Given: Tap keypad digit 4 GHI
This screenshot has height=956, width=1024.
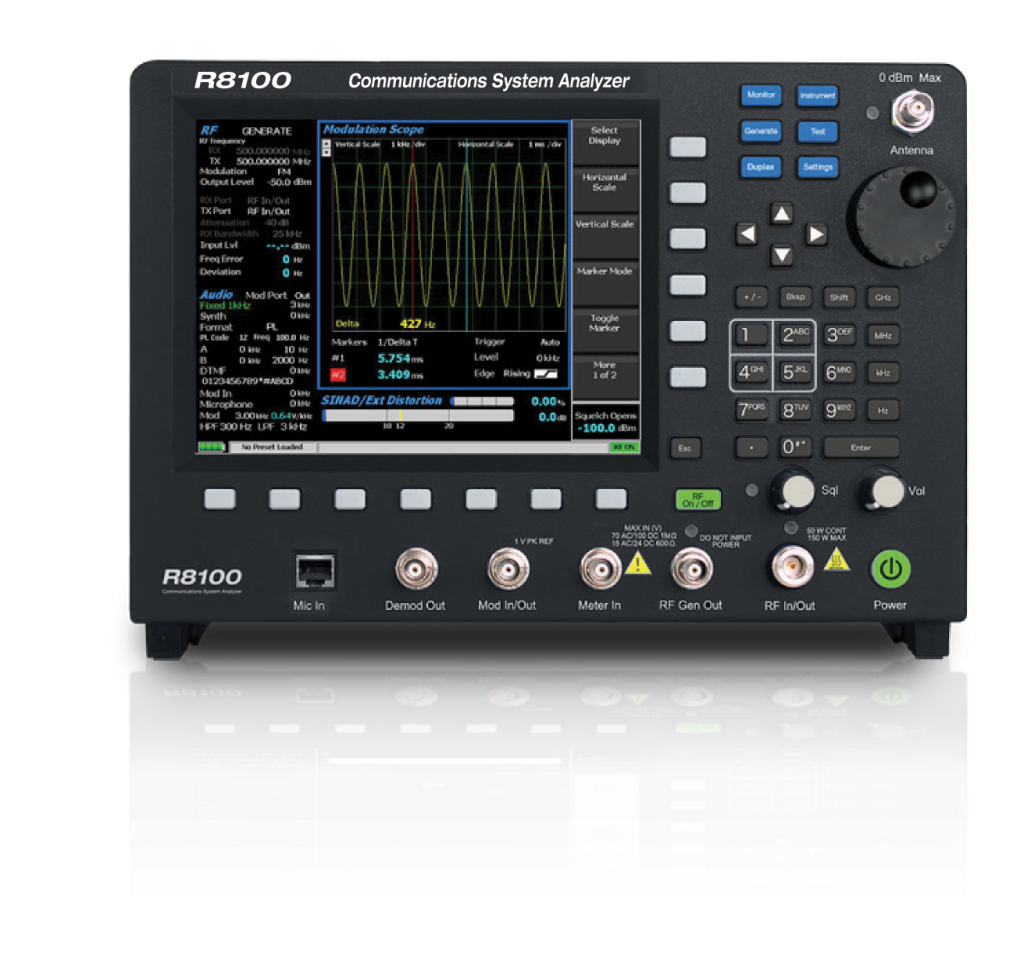Looking at the screenshot, I should [751, 373].
